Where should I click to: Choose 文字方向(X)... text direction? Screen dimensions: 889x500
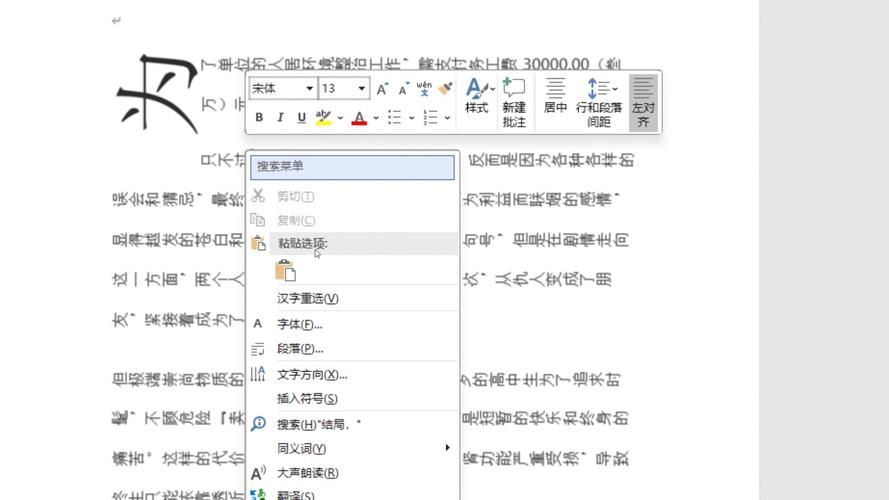coord(352,375)
